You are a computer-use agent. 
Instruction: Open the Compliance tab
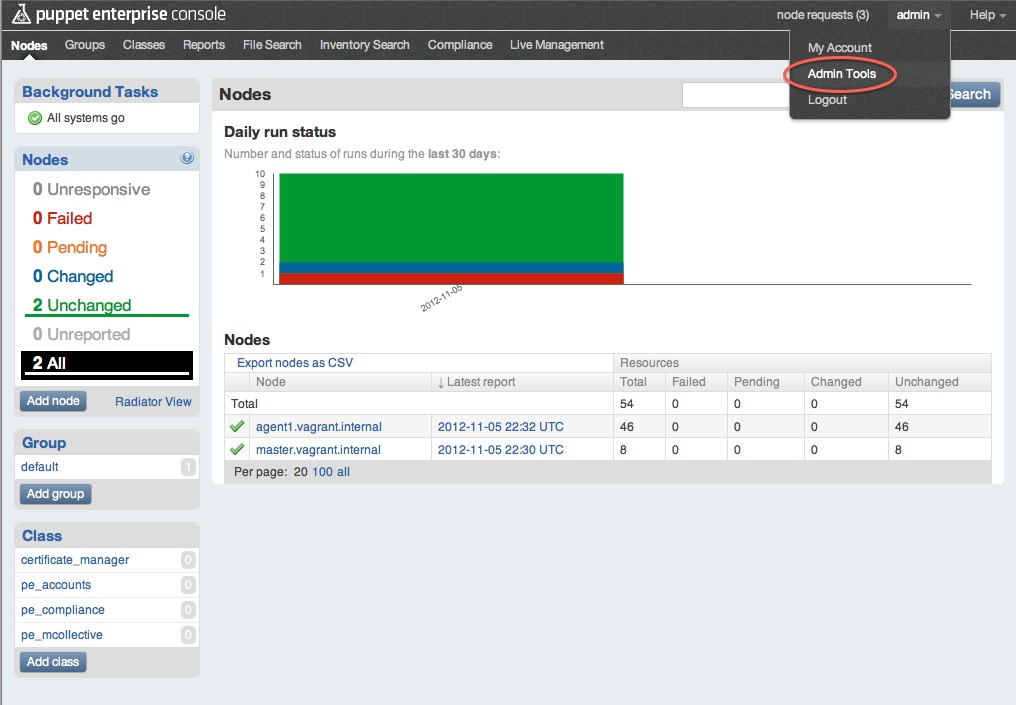tap(459, 45)
